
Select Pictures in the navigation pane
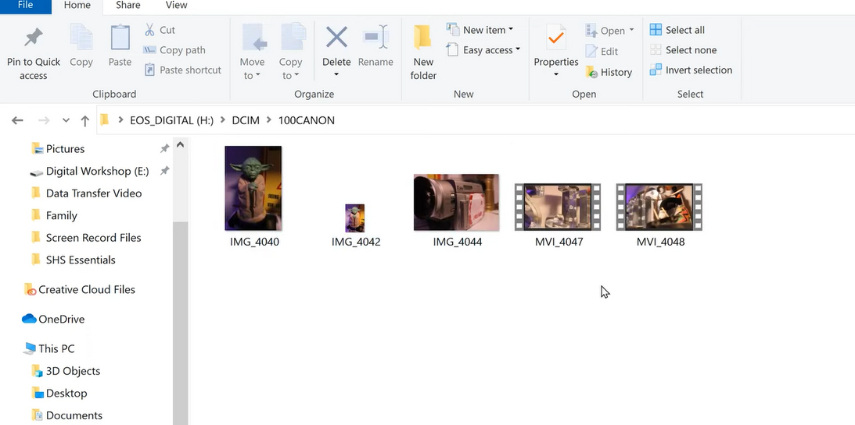point(65,148)
